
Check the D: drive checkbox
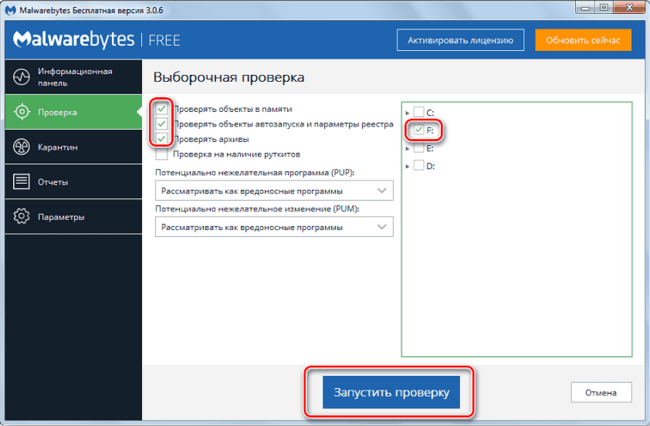coord(419,166)
